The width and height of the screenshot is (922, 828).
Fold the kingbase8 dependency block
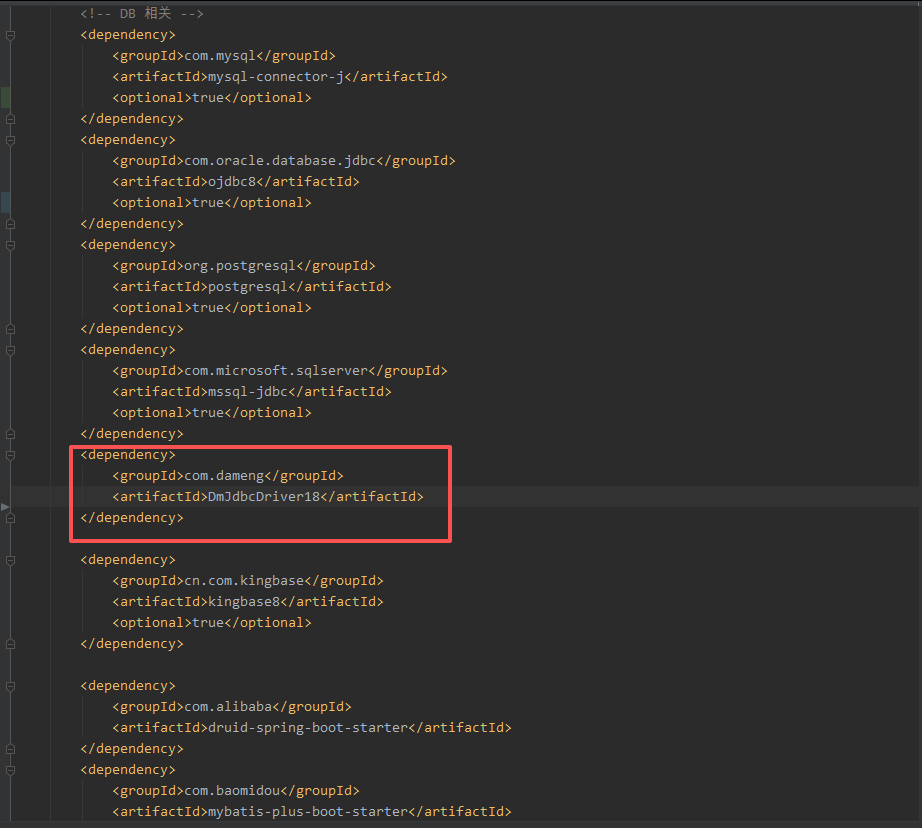point(10,560)
